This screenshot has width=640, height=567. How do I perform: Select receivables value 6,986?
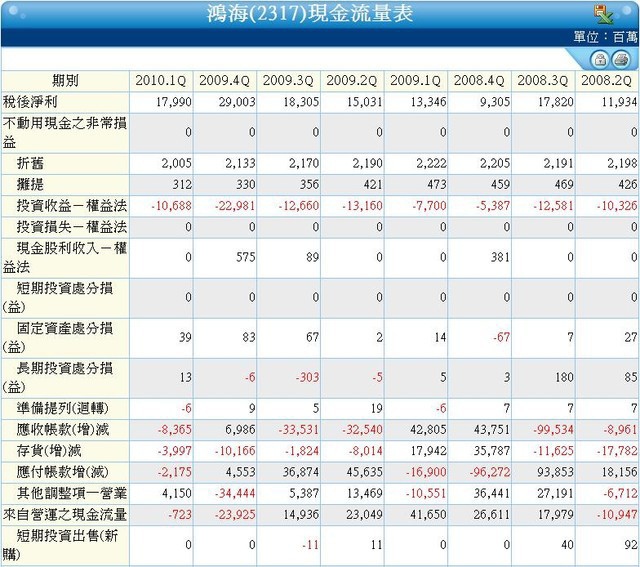coord(240,429)
